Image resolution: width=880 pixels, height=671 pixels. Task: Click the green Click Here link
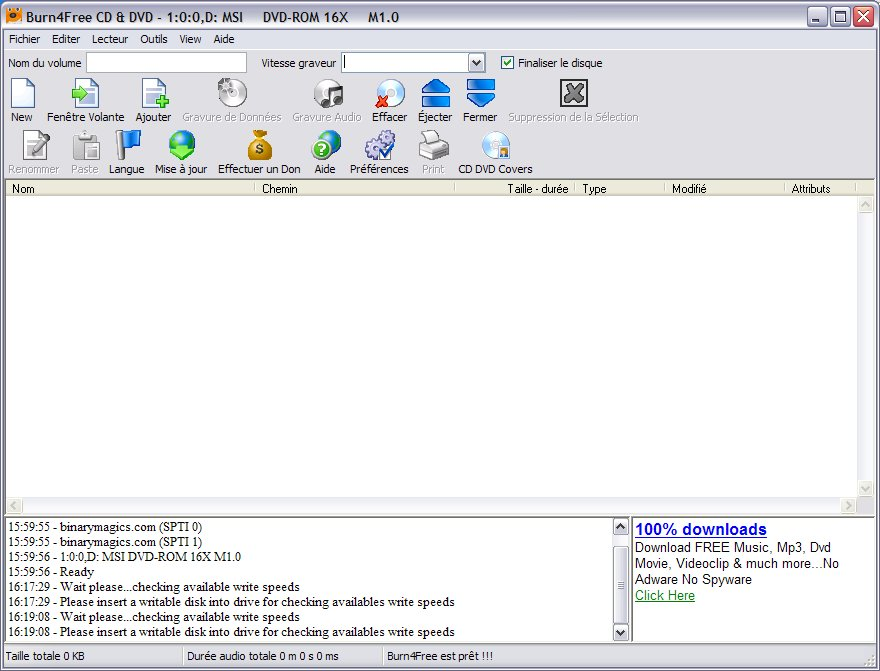pos(664,595)
